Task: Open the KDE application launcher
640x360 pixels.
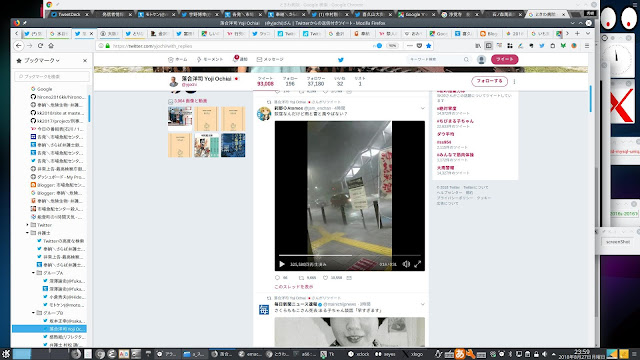Action: (x=6, y=354)
